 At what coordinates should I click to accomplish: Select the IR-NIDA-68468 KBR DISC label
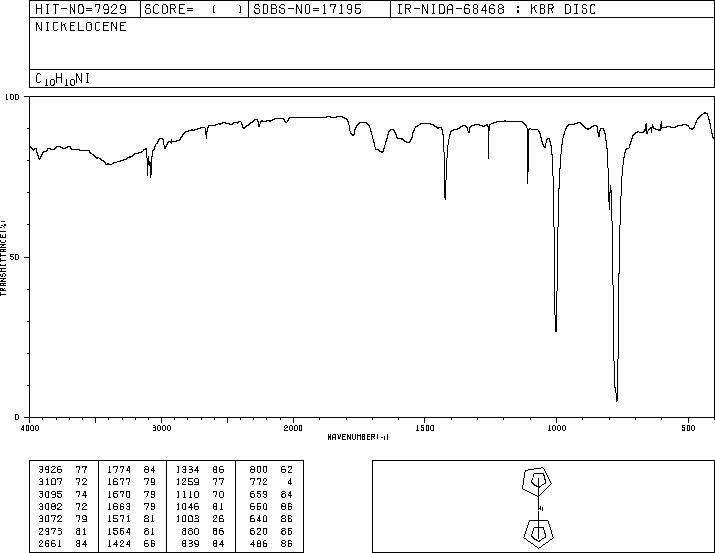coord(496,9)
